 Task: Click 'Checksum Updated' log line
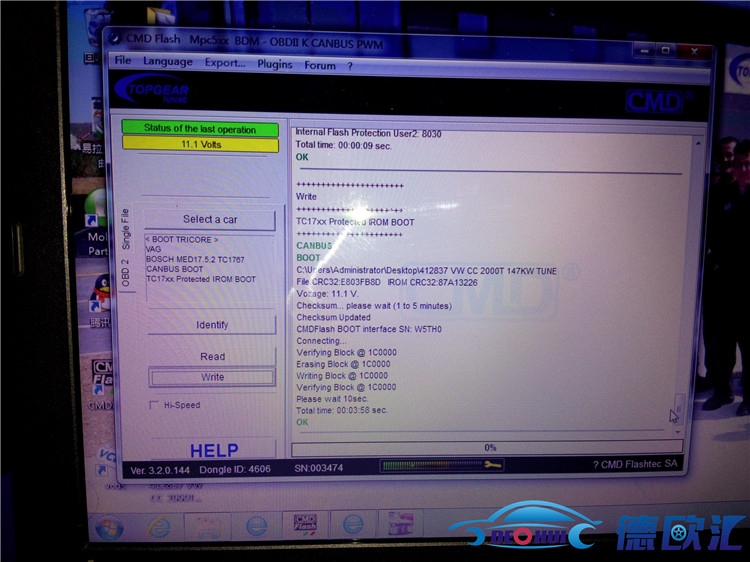(x=333, y=317)
